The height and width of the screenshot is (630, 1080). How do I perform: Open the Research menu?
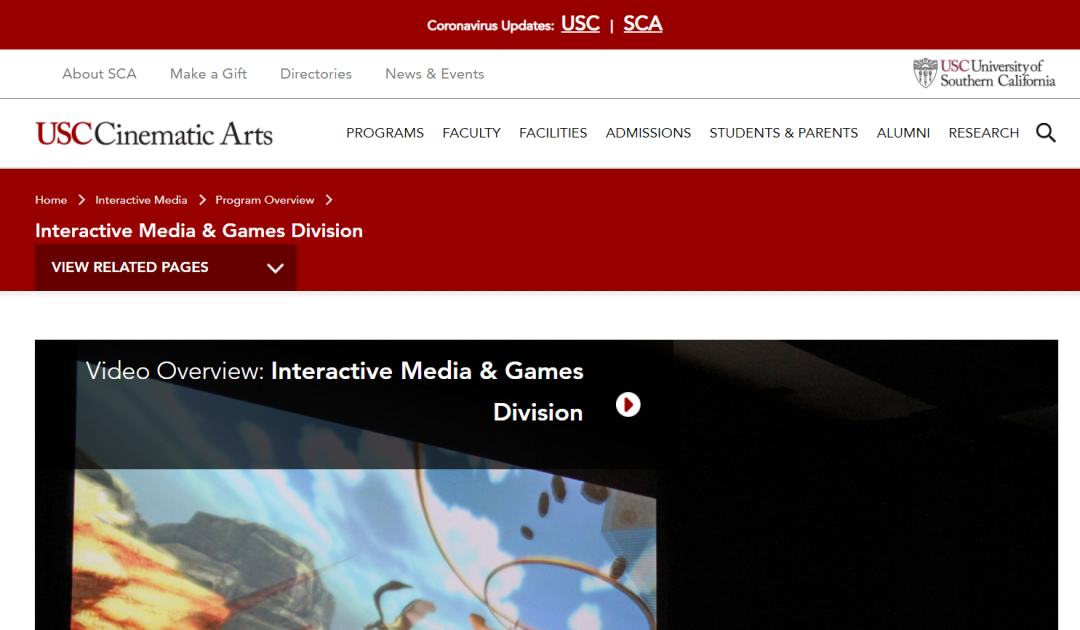pos(984,133)
